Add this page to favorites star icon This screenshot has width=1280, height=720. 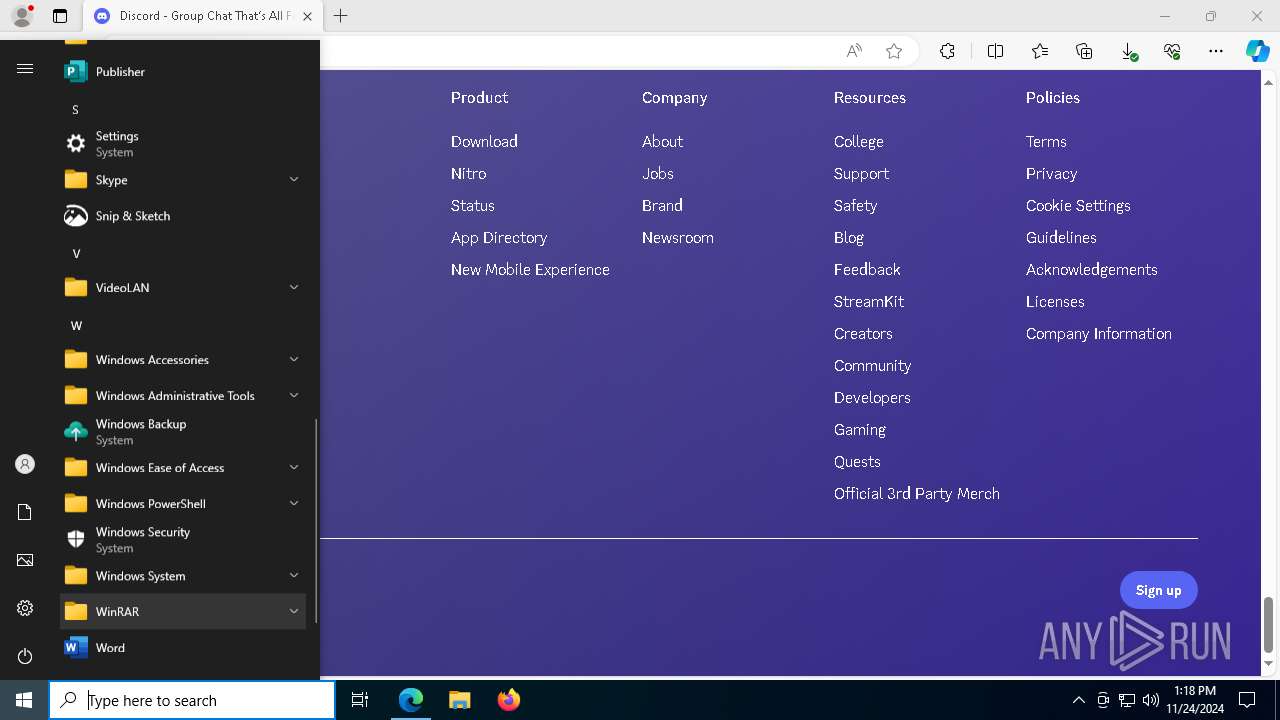[894, 51]
